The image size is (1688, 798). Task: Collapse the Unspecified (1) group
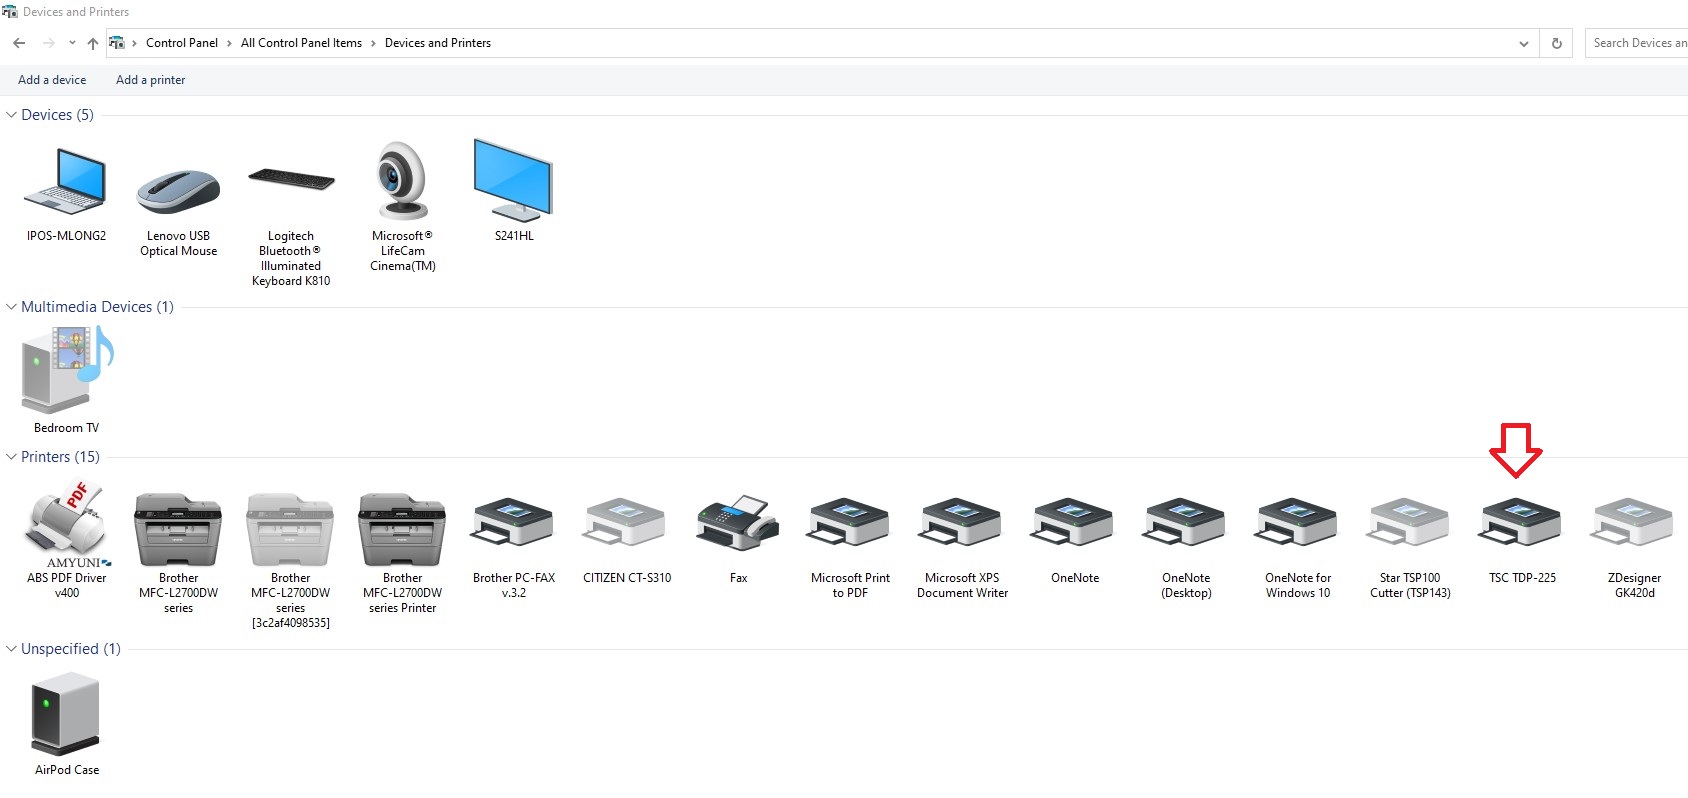tap(11, 649)
